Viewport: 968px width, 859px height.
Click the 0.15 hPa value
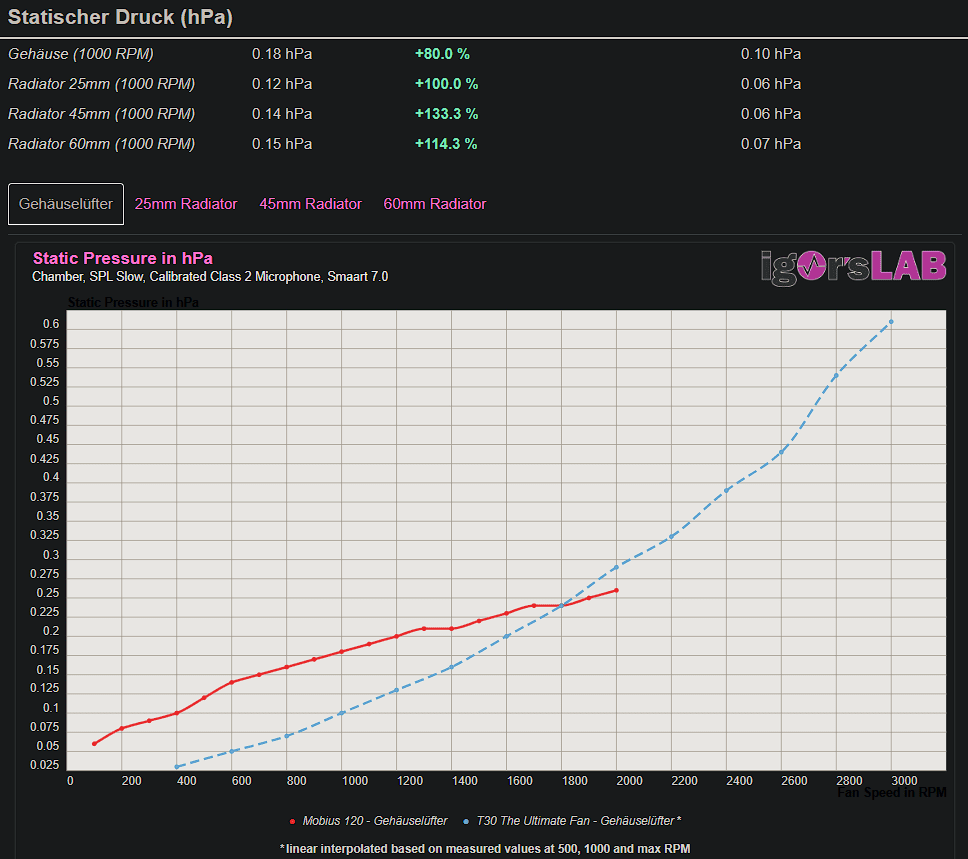(282, 144)
